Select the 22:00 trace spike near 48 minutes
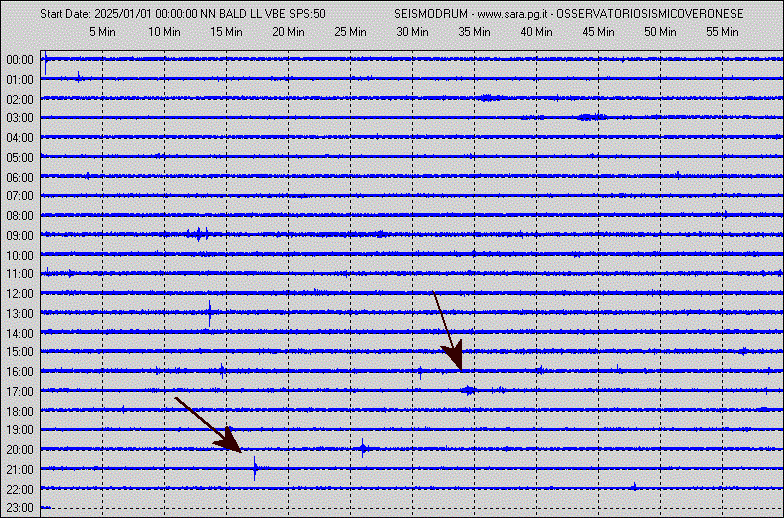Screen dimensions: 784x518 coord(634,486)
